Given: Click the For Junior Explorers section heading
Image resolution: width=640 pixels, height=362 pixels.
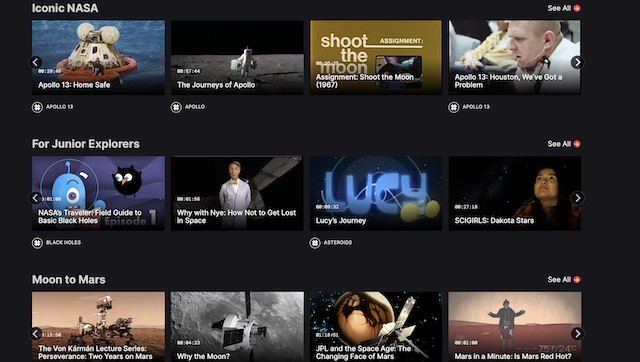Looking at the screenshot, I should click(x=86, y=144).
